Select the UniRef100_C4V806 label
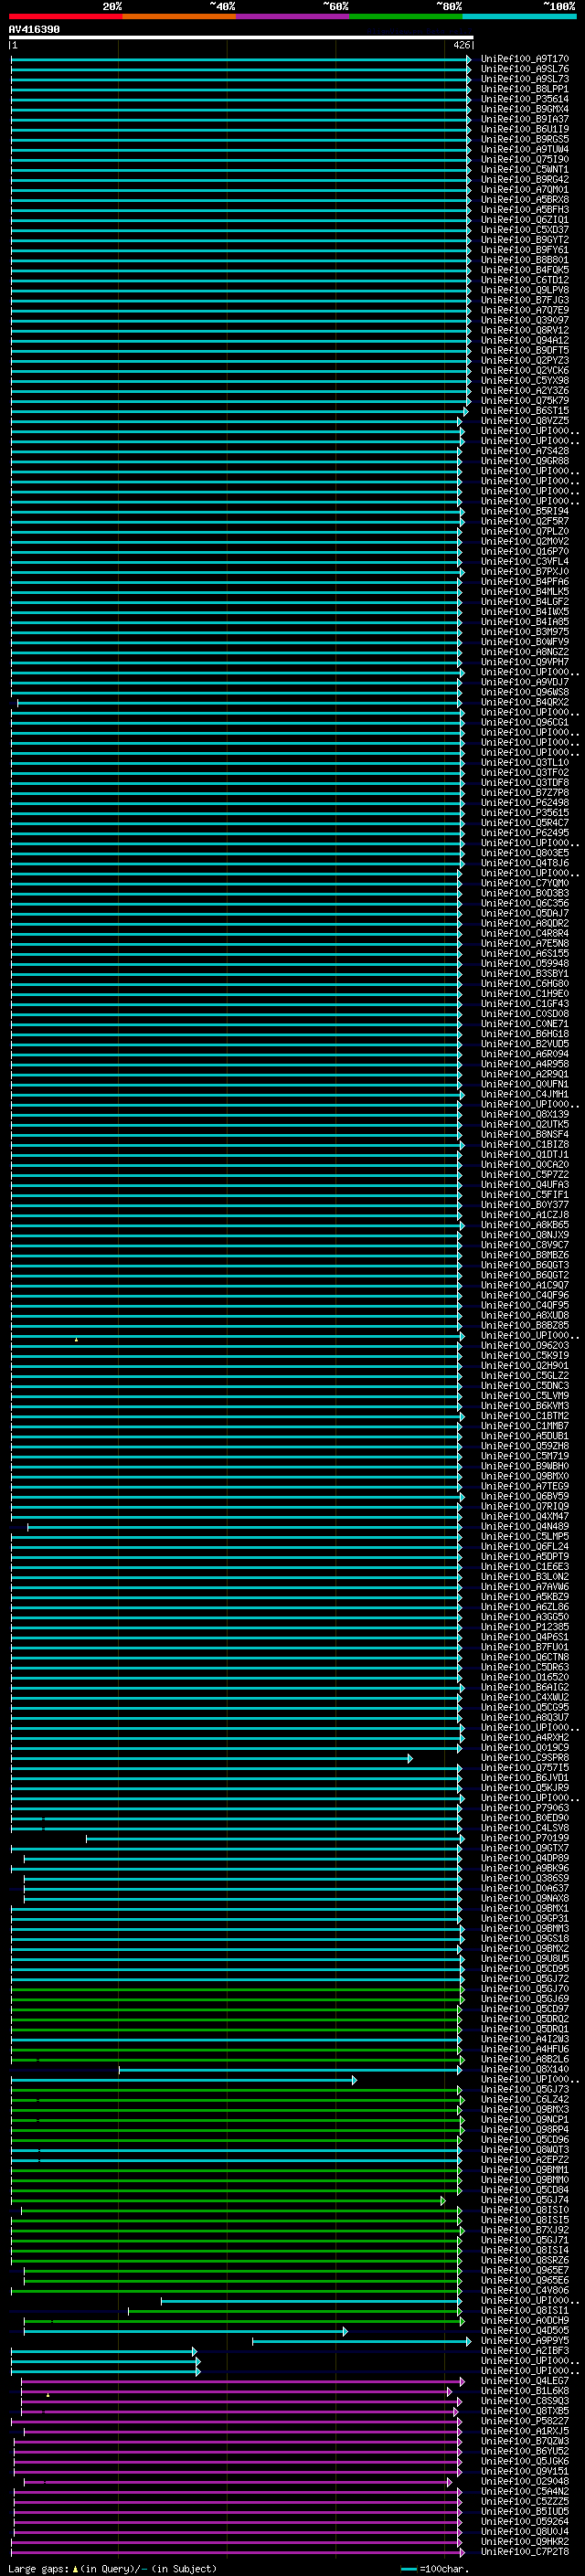This screenshot has height=2576, width=585. (x=524, y=2291)
